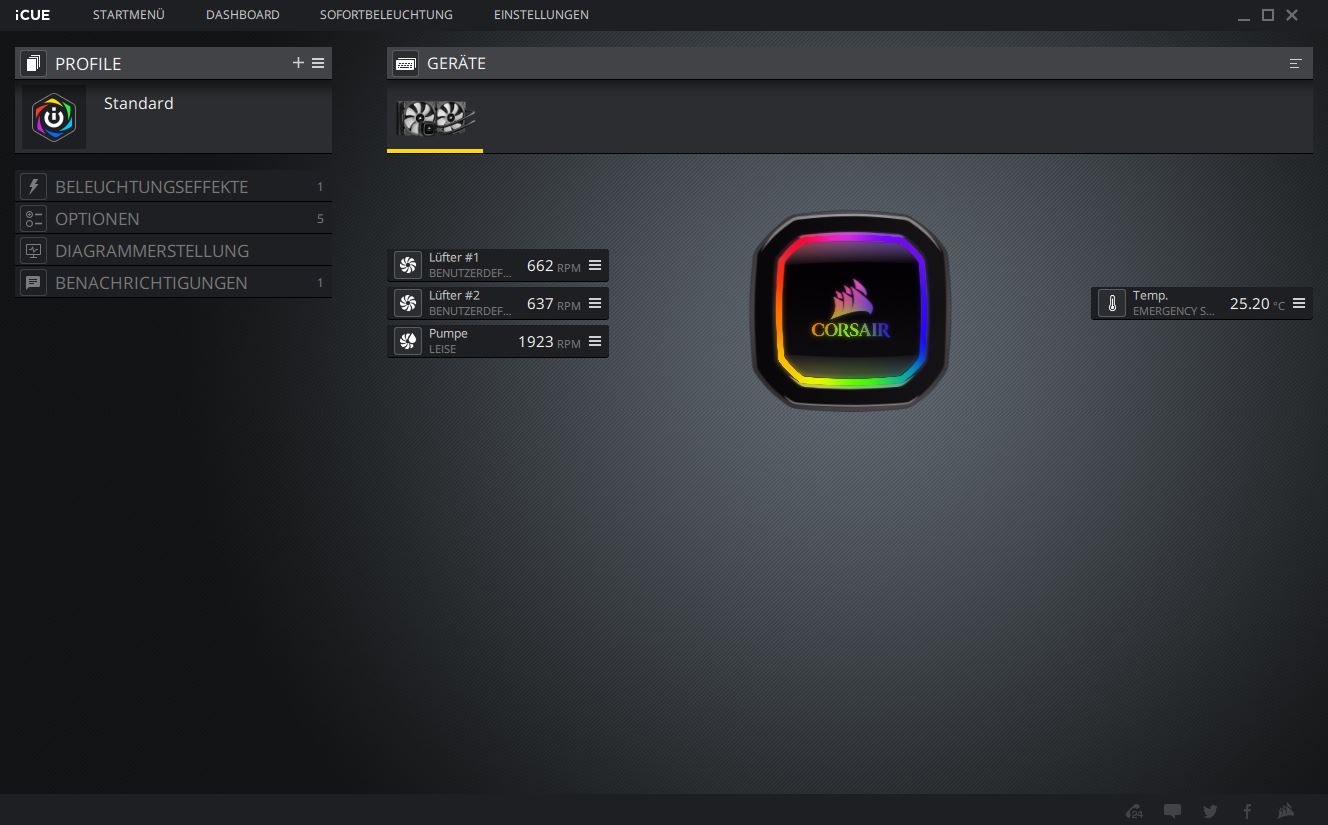Maximize the iCUE window
1328x825 pixels.
click(1268, 15)
